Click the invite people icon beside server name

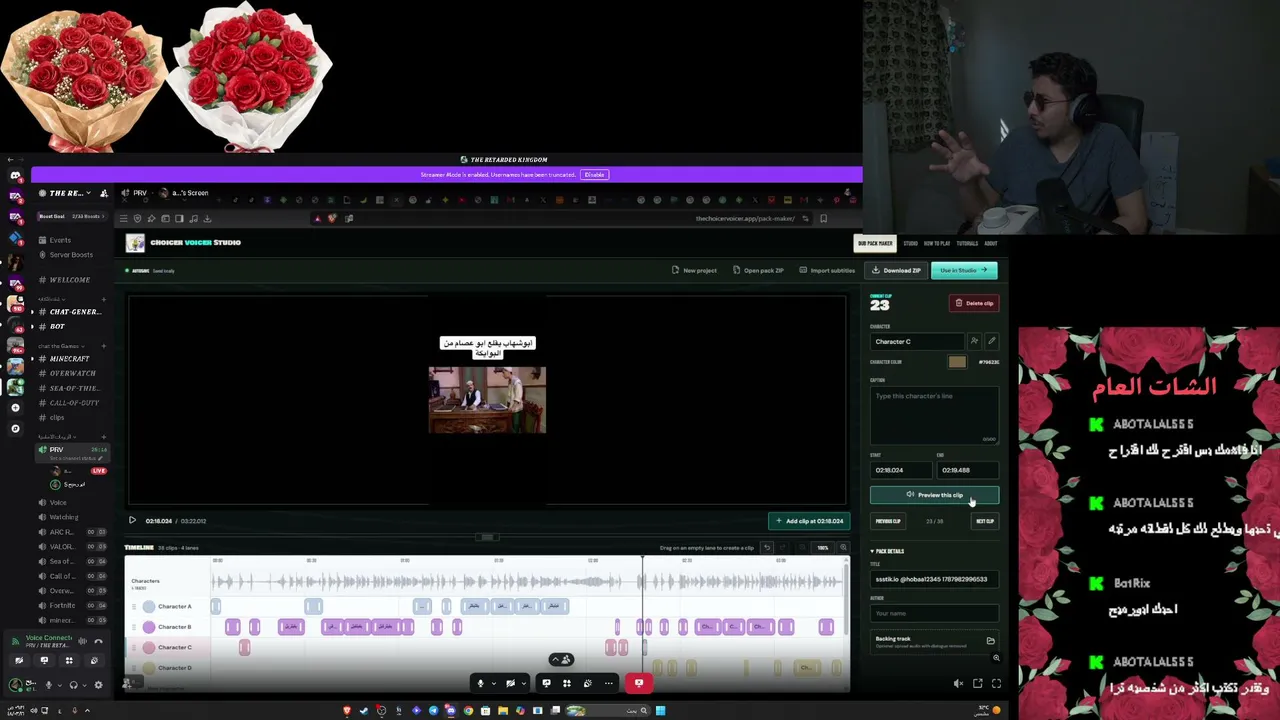(x=103, y=193)
